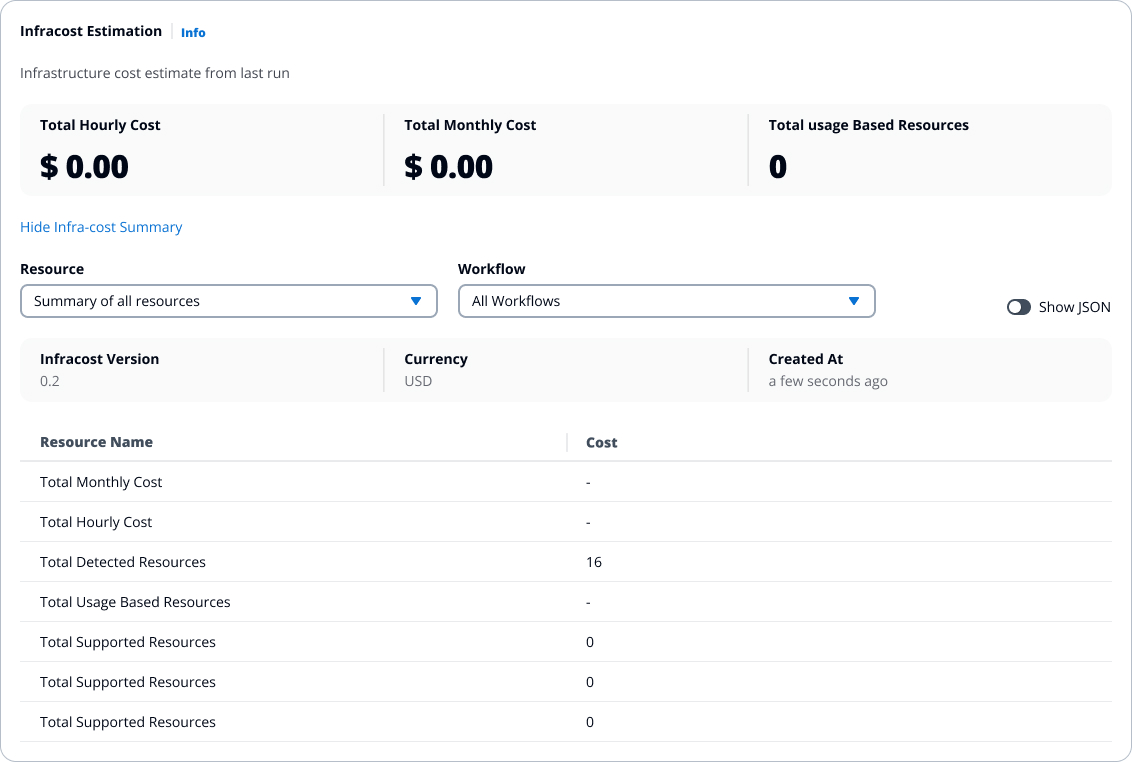Click the Cost column header
Screen dimensions: 1132x762
click(x=601, y=442)
